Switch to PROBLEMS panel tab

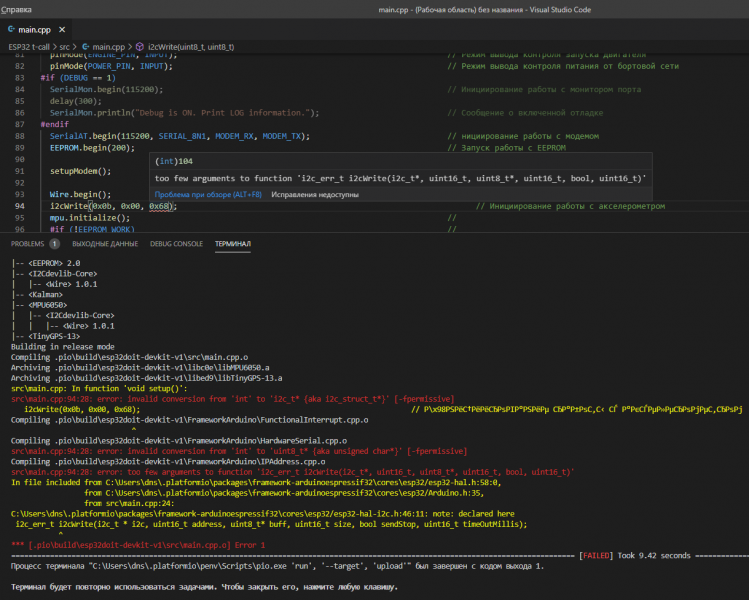tap(27, 244)
